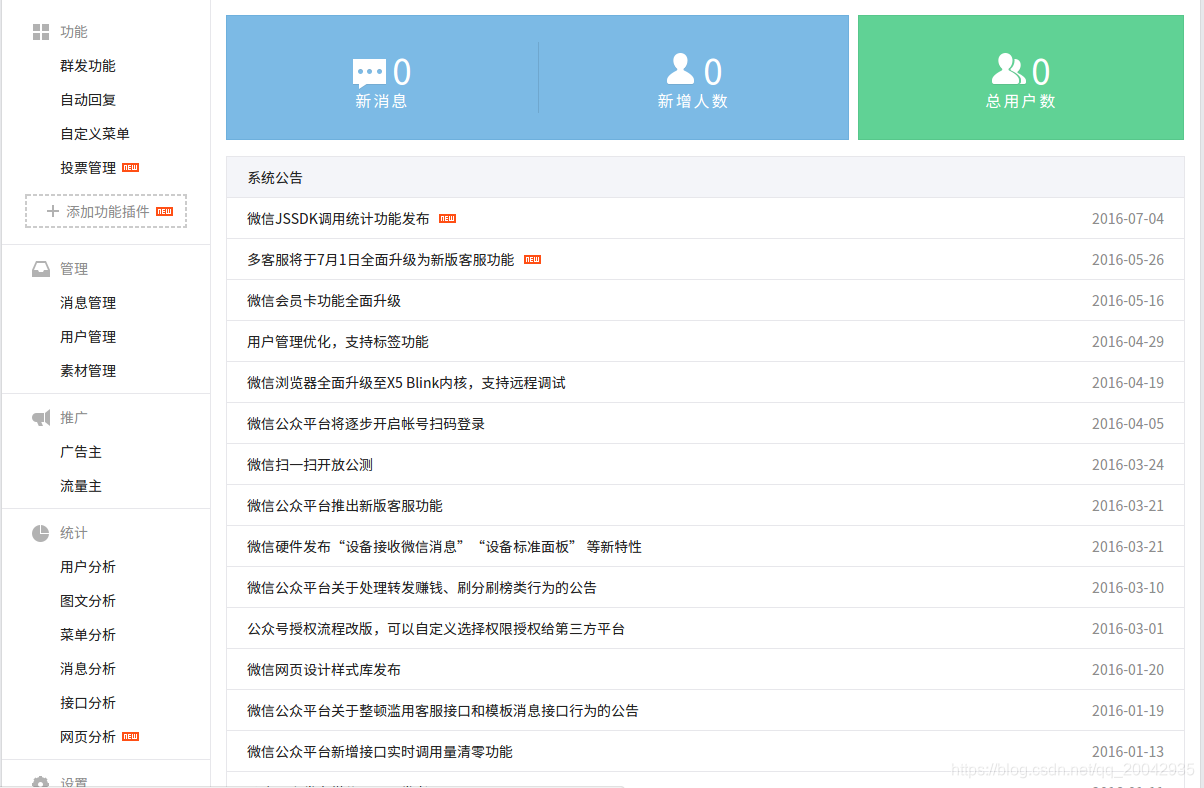Viewport: 1204px width, 788px height.
Task: Open 微信网页设计样式库发布 announcement
Action: click(324, 670)
